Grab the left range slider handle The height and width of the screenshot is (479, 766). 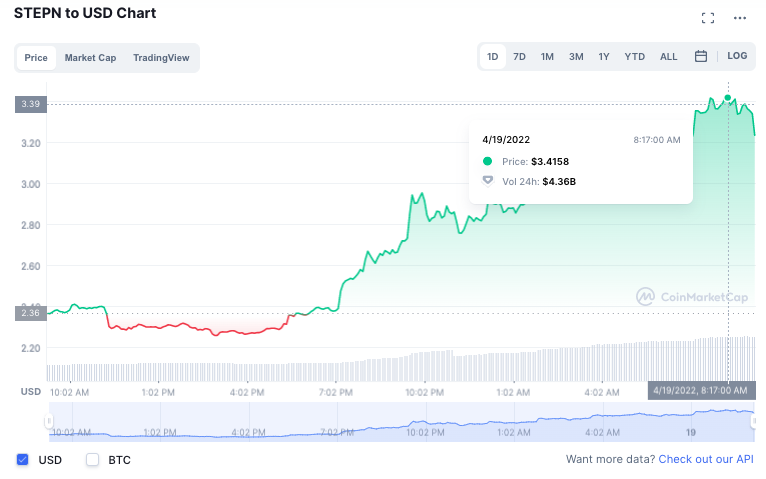(49, 421)
